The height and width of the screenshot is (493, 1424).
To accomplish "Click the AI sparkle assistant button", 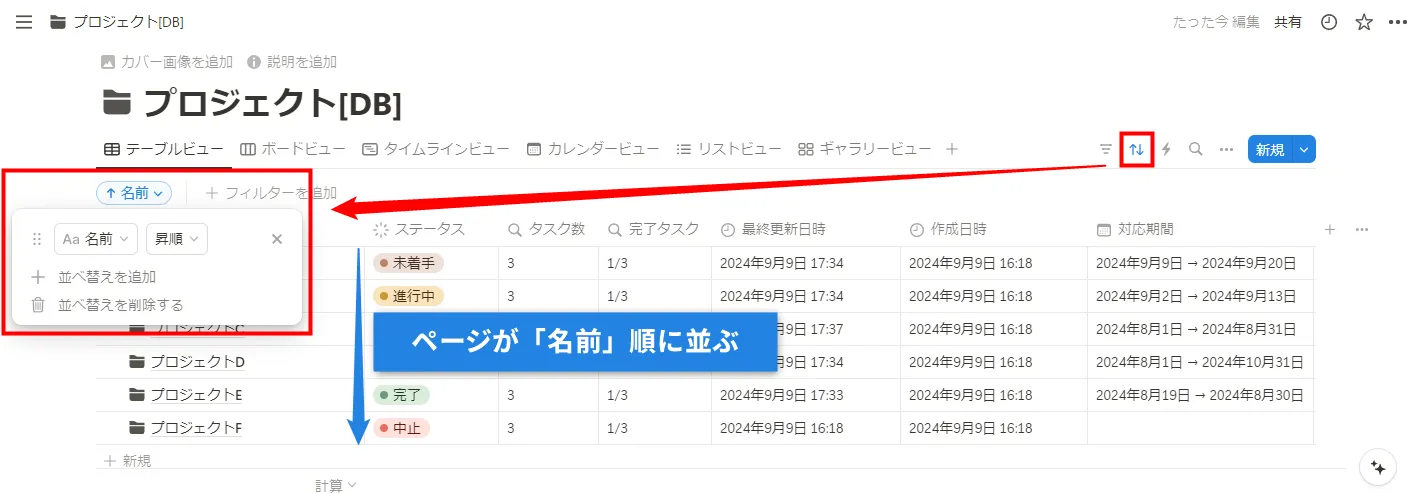I will point(1378,467).
